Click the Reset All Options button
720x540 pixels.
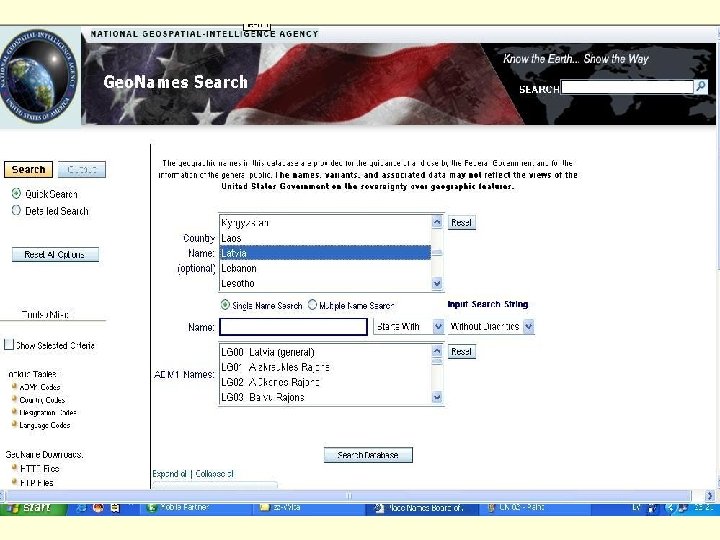point(55,254)
